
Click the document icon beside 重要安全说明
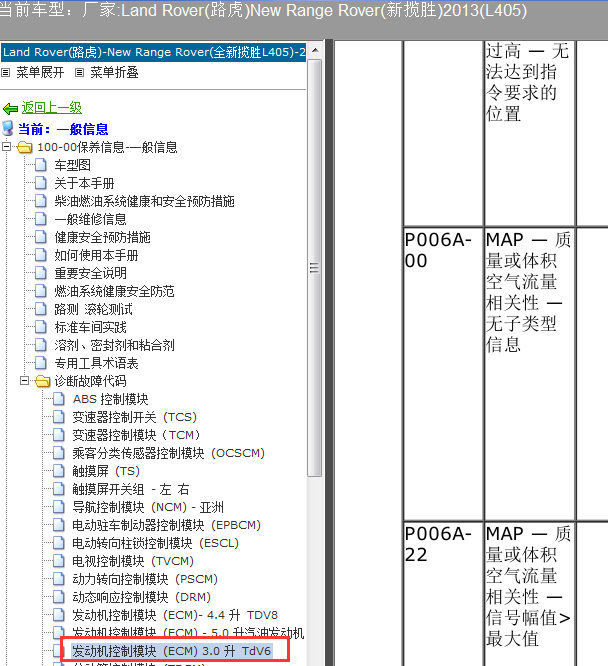point(40,273)
